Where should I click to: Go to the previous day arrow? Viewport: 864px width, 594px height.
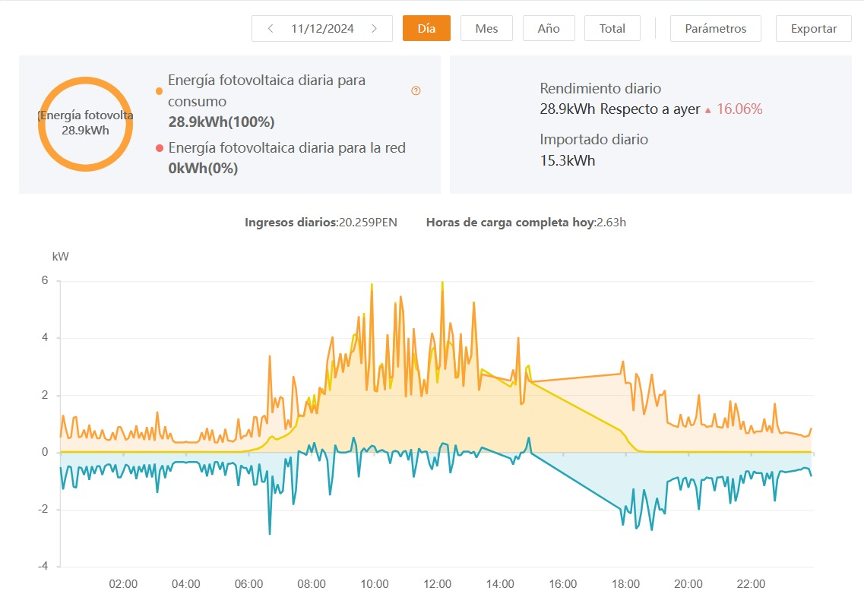pos(270,29)
